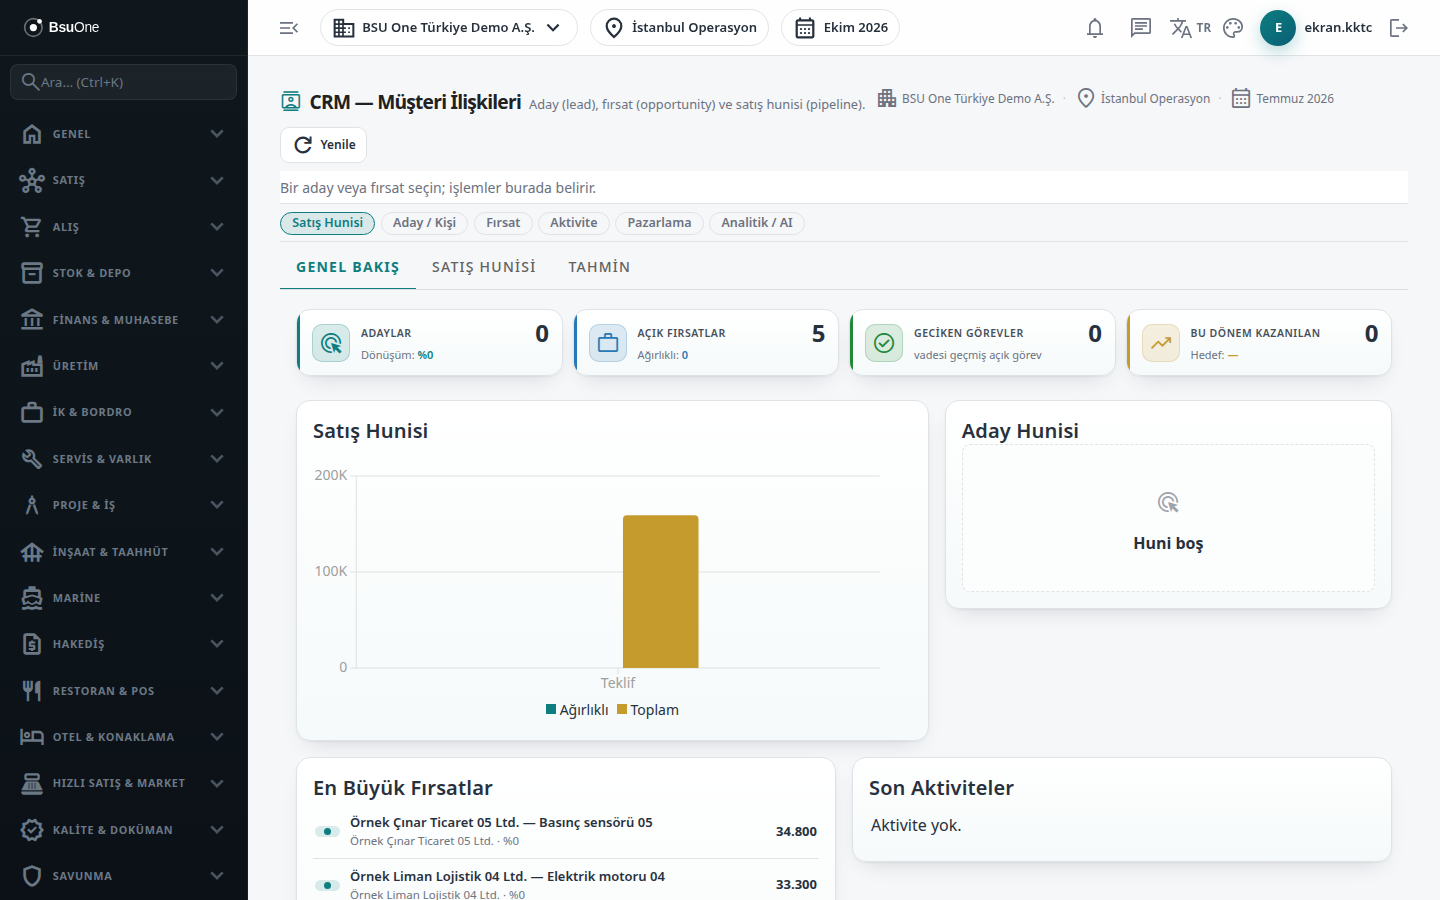Click the BsuOne logo
Viewport: 1440px width, 900px height.
point(62,27)
